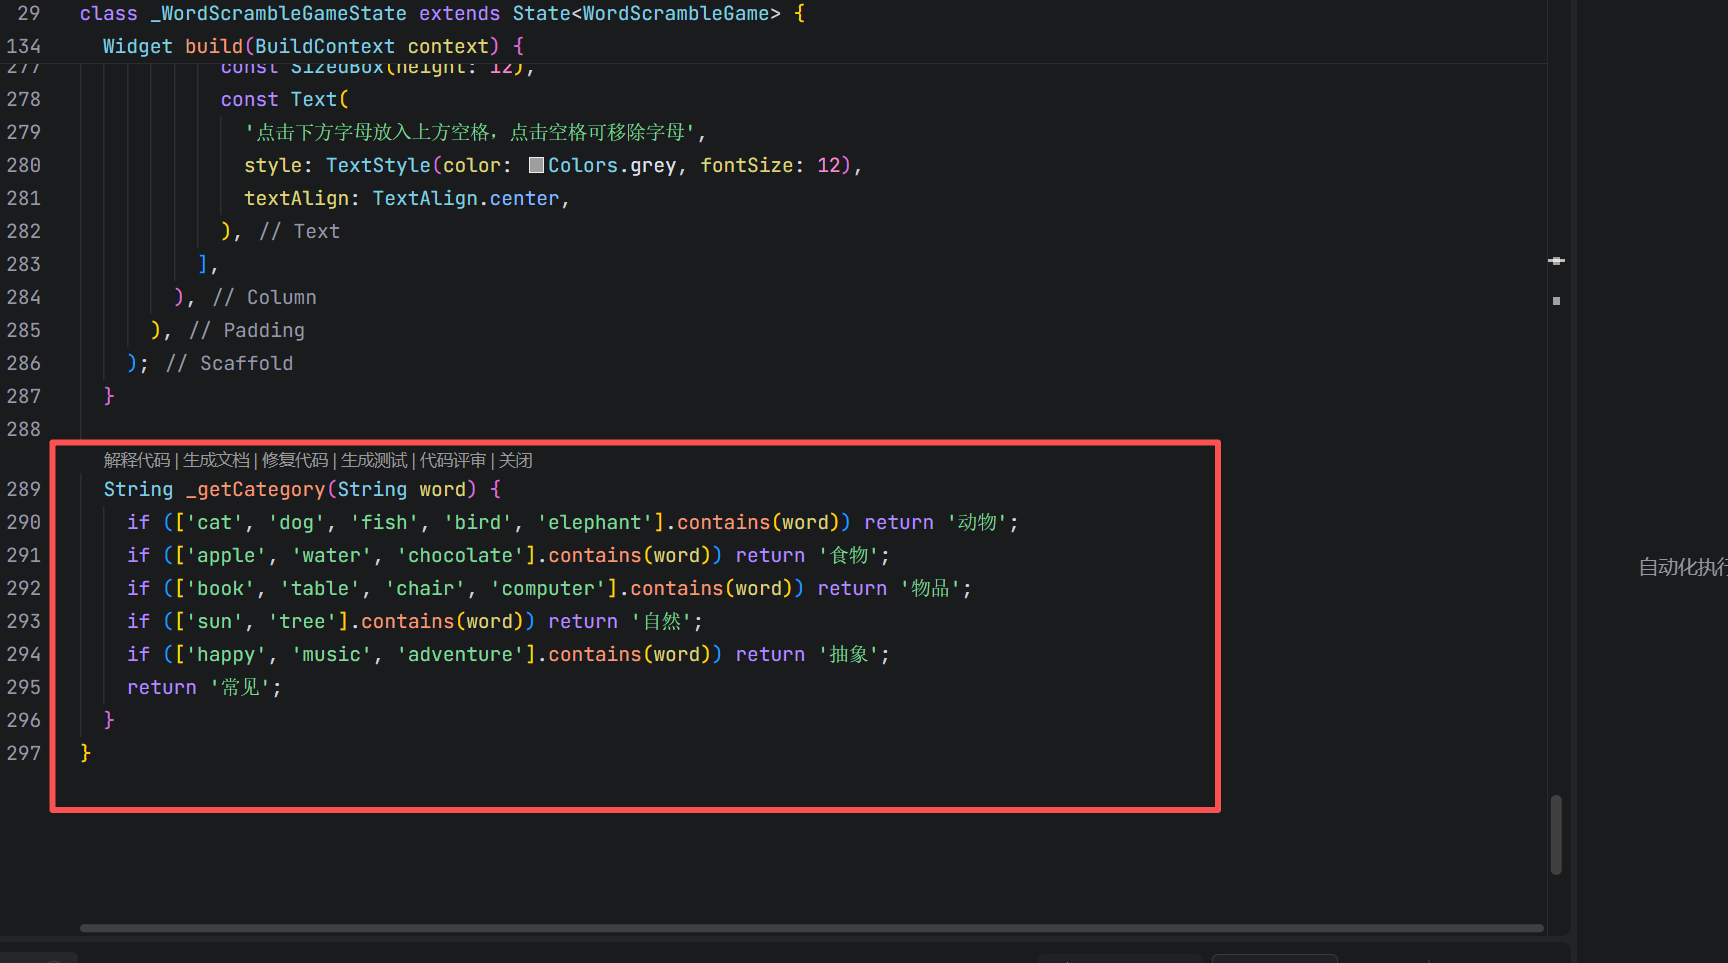Click the vertical scrollbar thumb
1728x963 pixels.
click(x=1556, y=835)
